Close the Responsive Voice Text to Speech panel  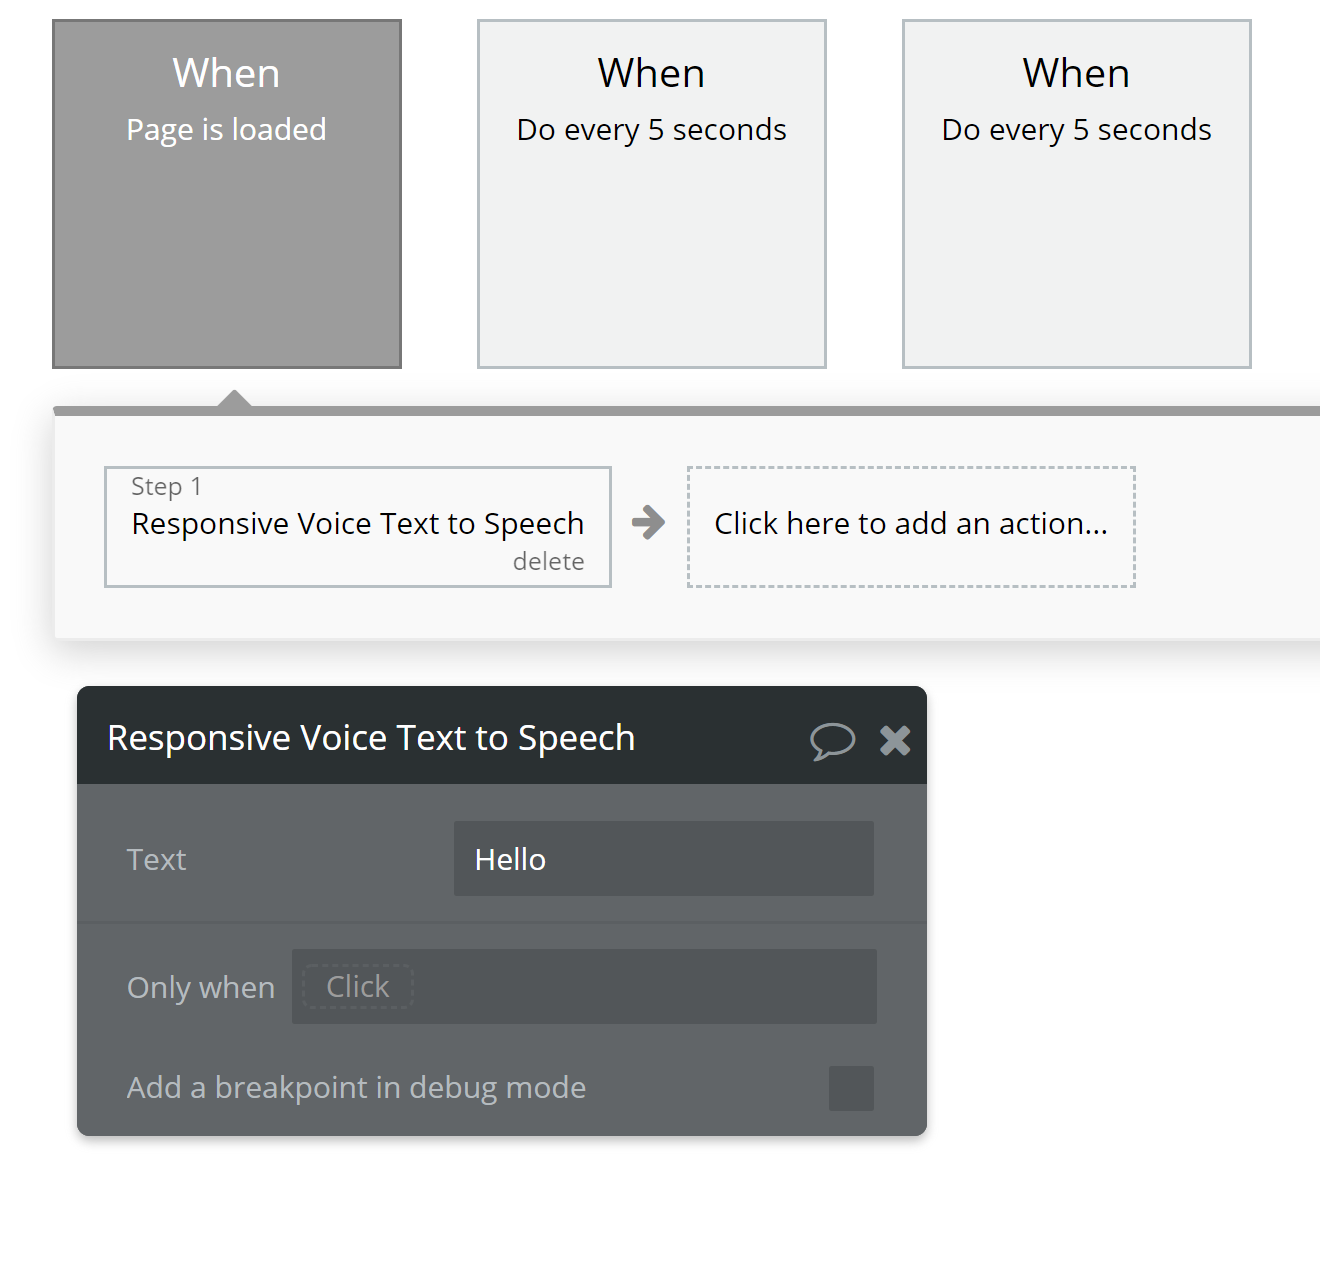click(895, 740)
